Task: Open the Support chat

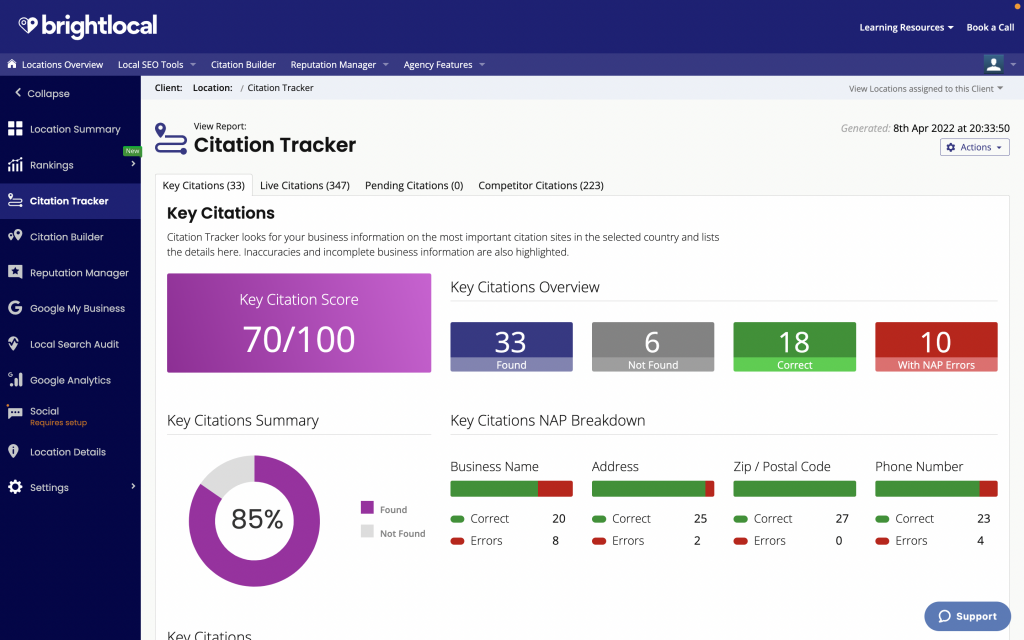Action: click(966, 616)
